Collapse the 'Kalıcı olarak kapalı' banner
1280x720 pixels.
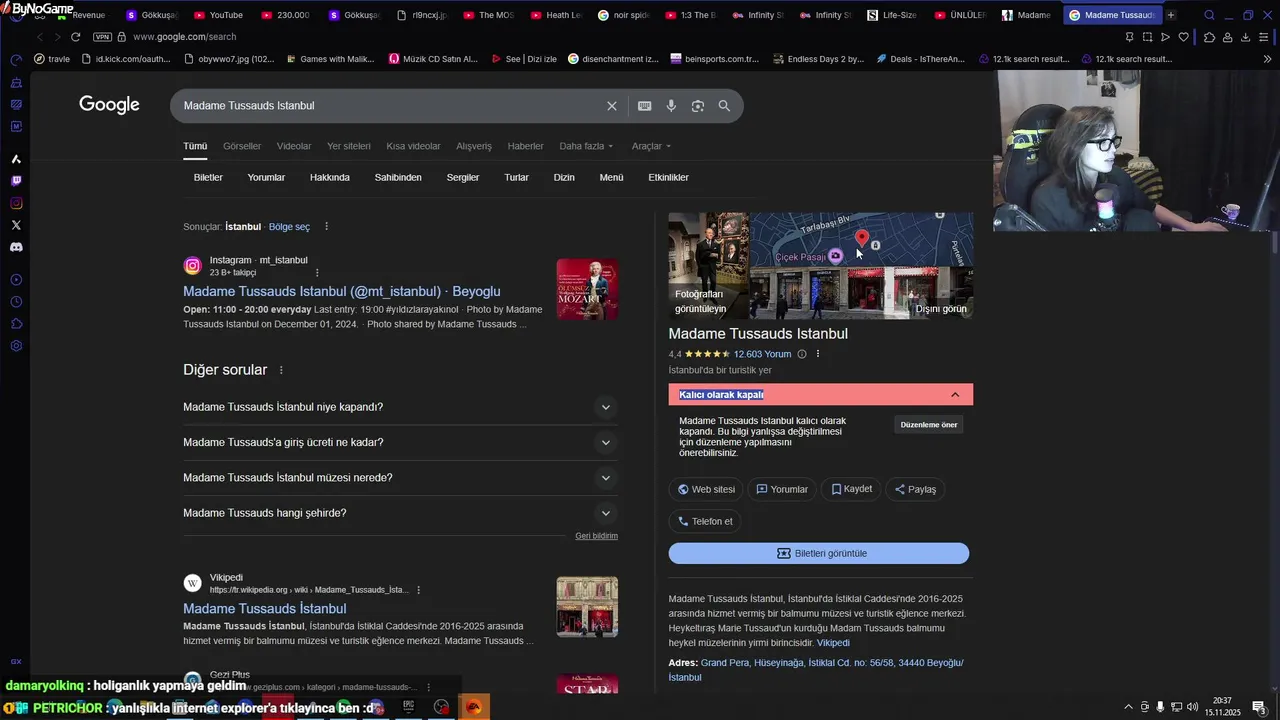(x=955, y=395)
